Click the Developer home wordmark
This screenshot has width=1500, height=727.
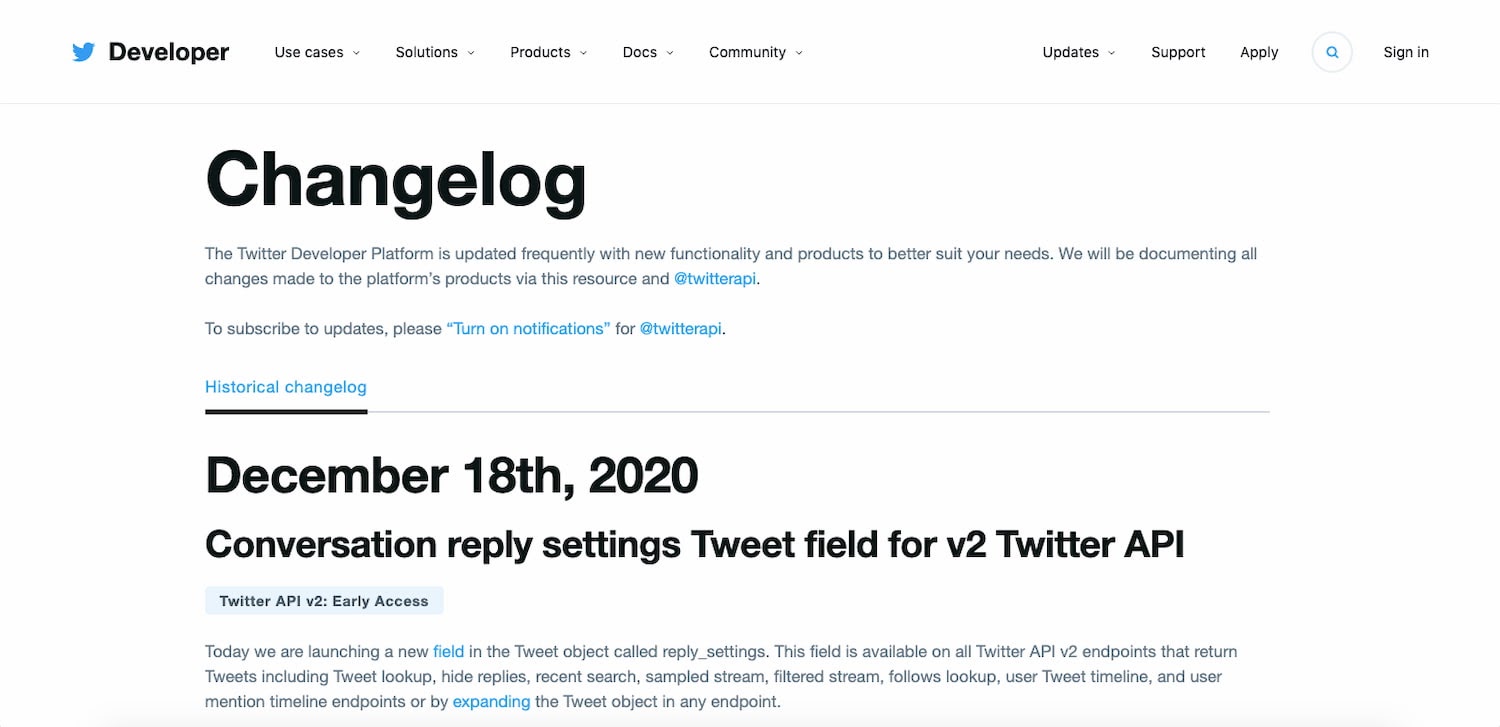point(169,52)
